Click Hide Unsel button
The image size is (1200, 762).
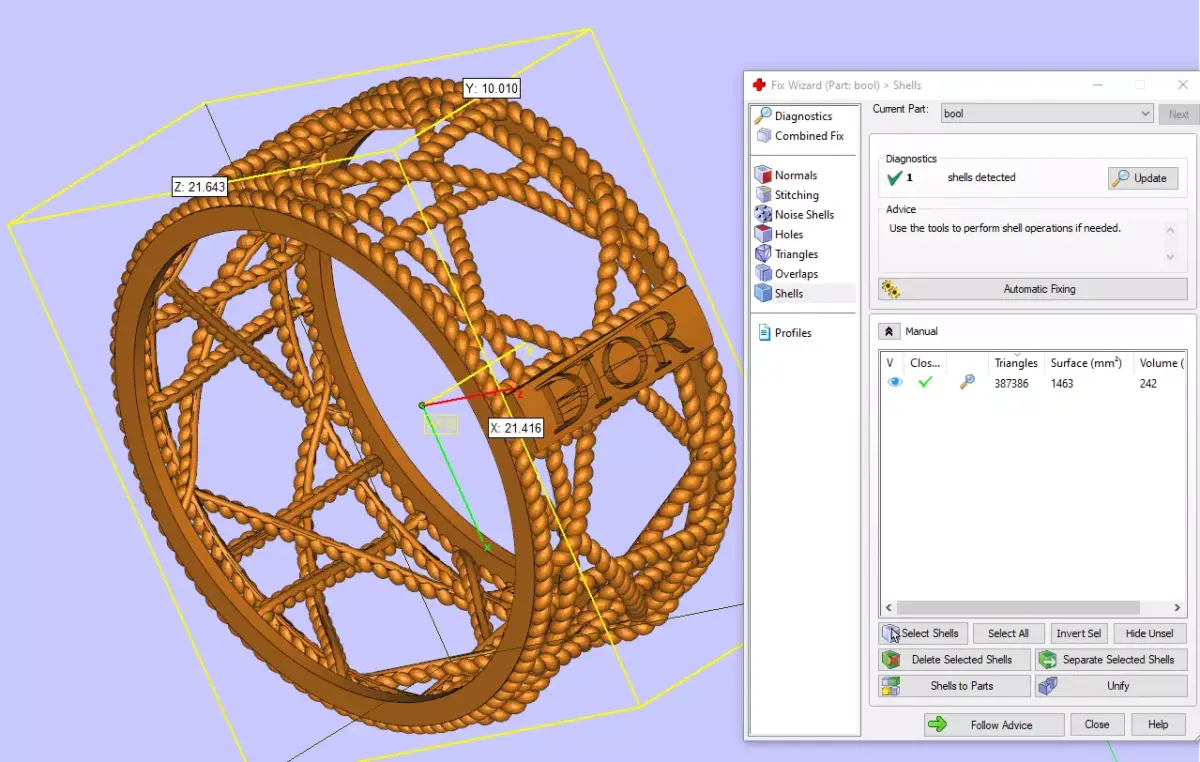pyautogui.click(x=1150, y=633)
